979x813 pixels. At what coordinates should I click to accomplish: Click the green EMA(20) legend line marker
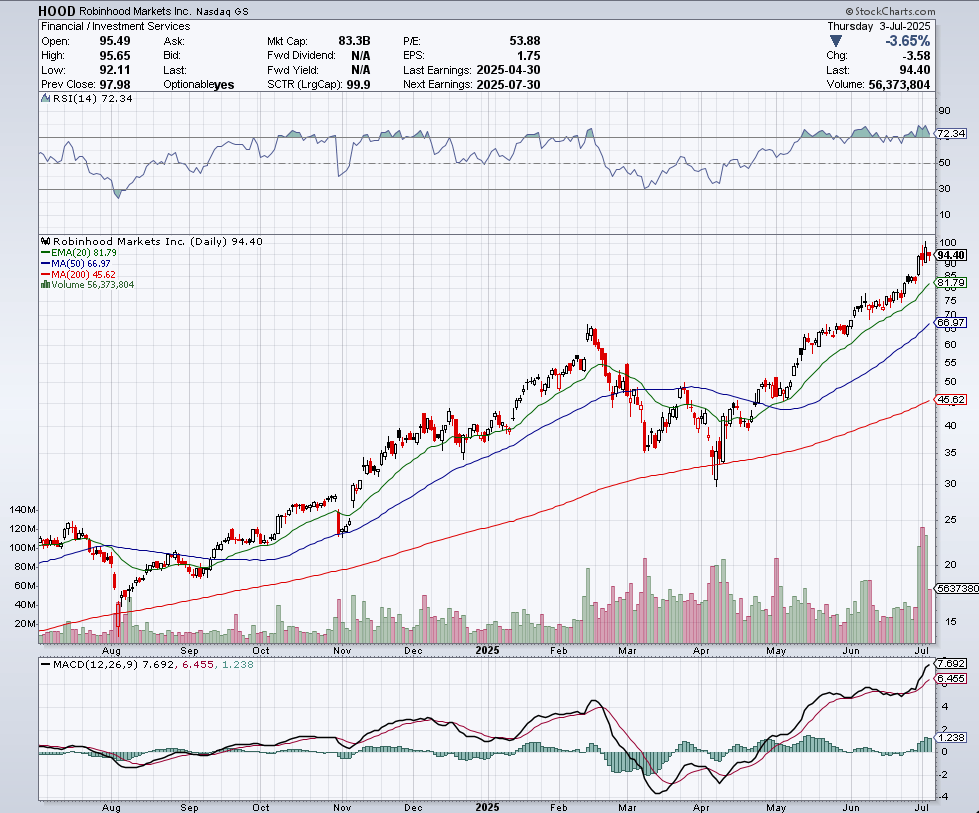[x=44, y=252]
